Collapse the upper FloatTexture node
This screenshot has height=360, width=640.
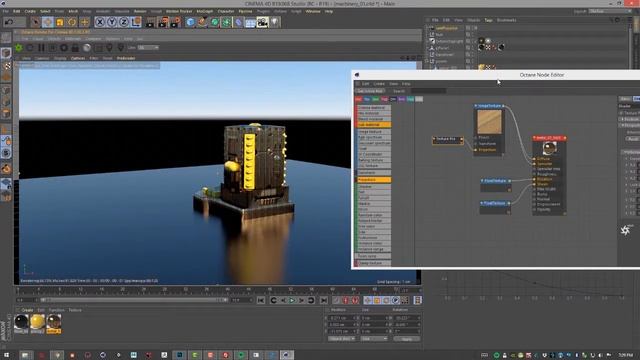click(482, 180)
